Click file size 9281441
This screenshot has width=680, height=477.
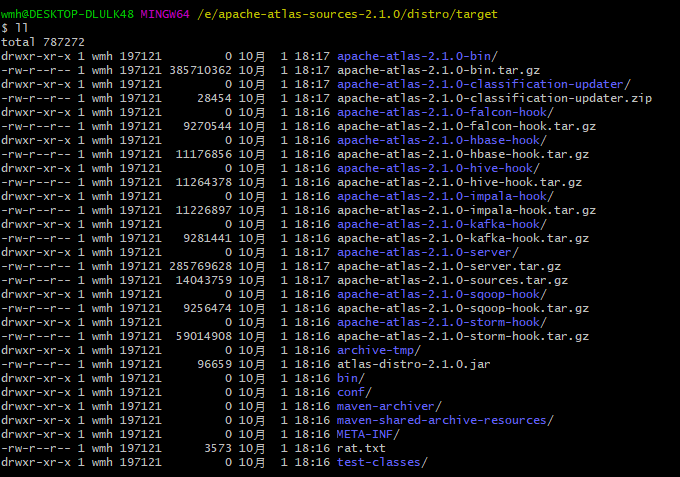tap(207, 238)
